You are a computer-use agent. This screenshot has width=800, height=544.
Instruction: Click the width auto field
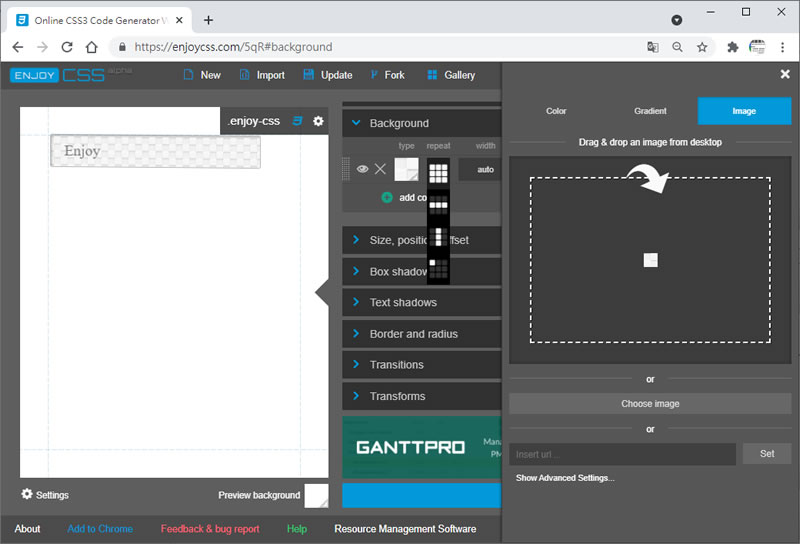[x=480, y=169]
